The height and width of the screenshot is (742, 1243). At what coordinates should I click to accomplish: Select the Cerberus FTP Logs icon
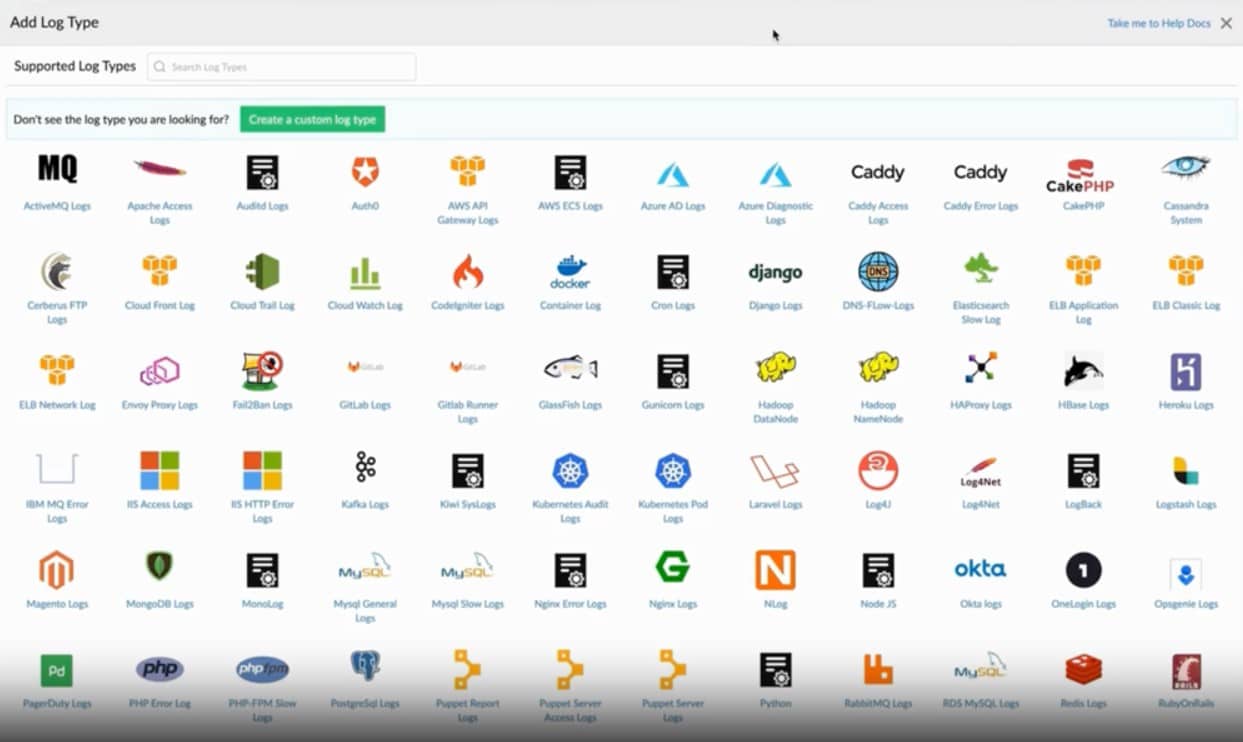pos(57,271)
